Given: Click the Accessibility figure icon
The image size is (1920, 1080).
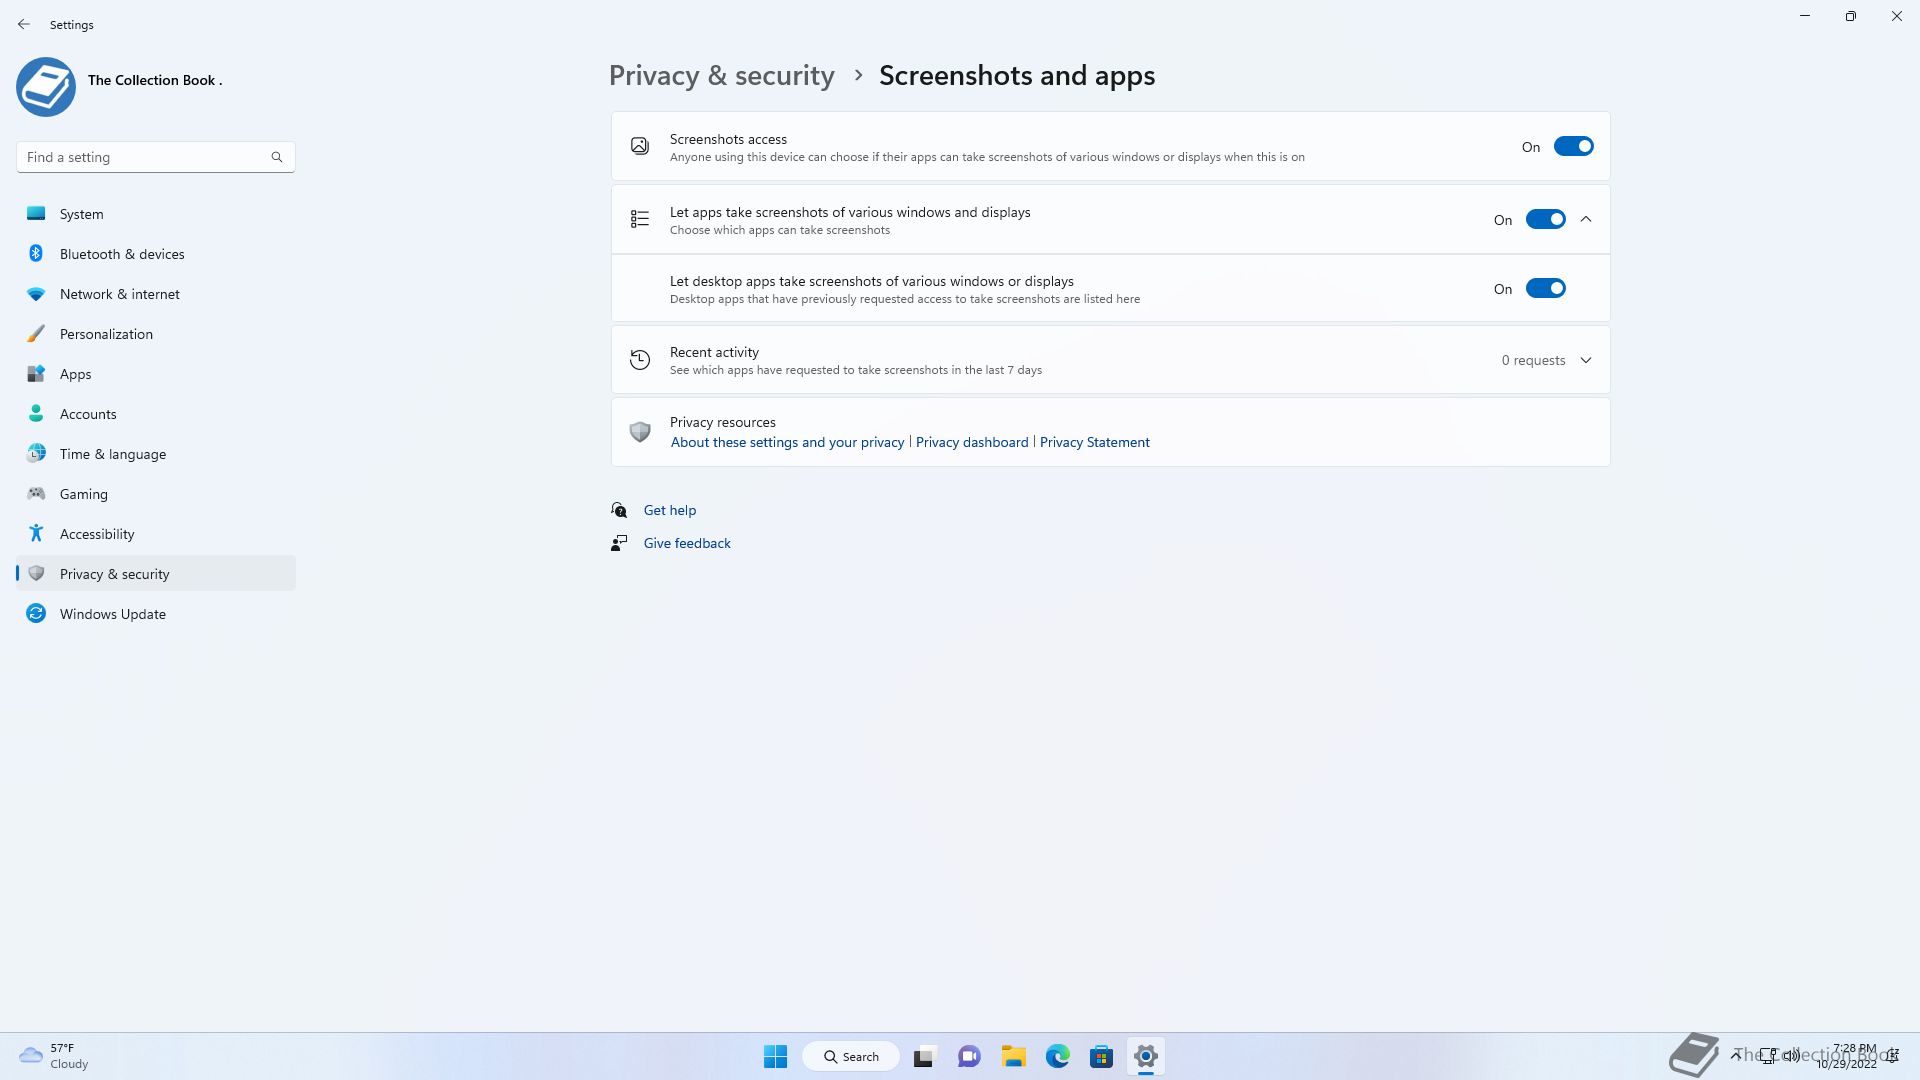Looking at the screenshot, I should click(x=36, y=533).
